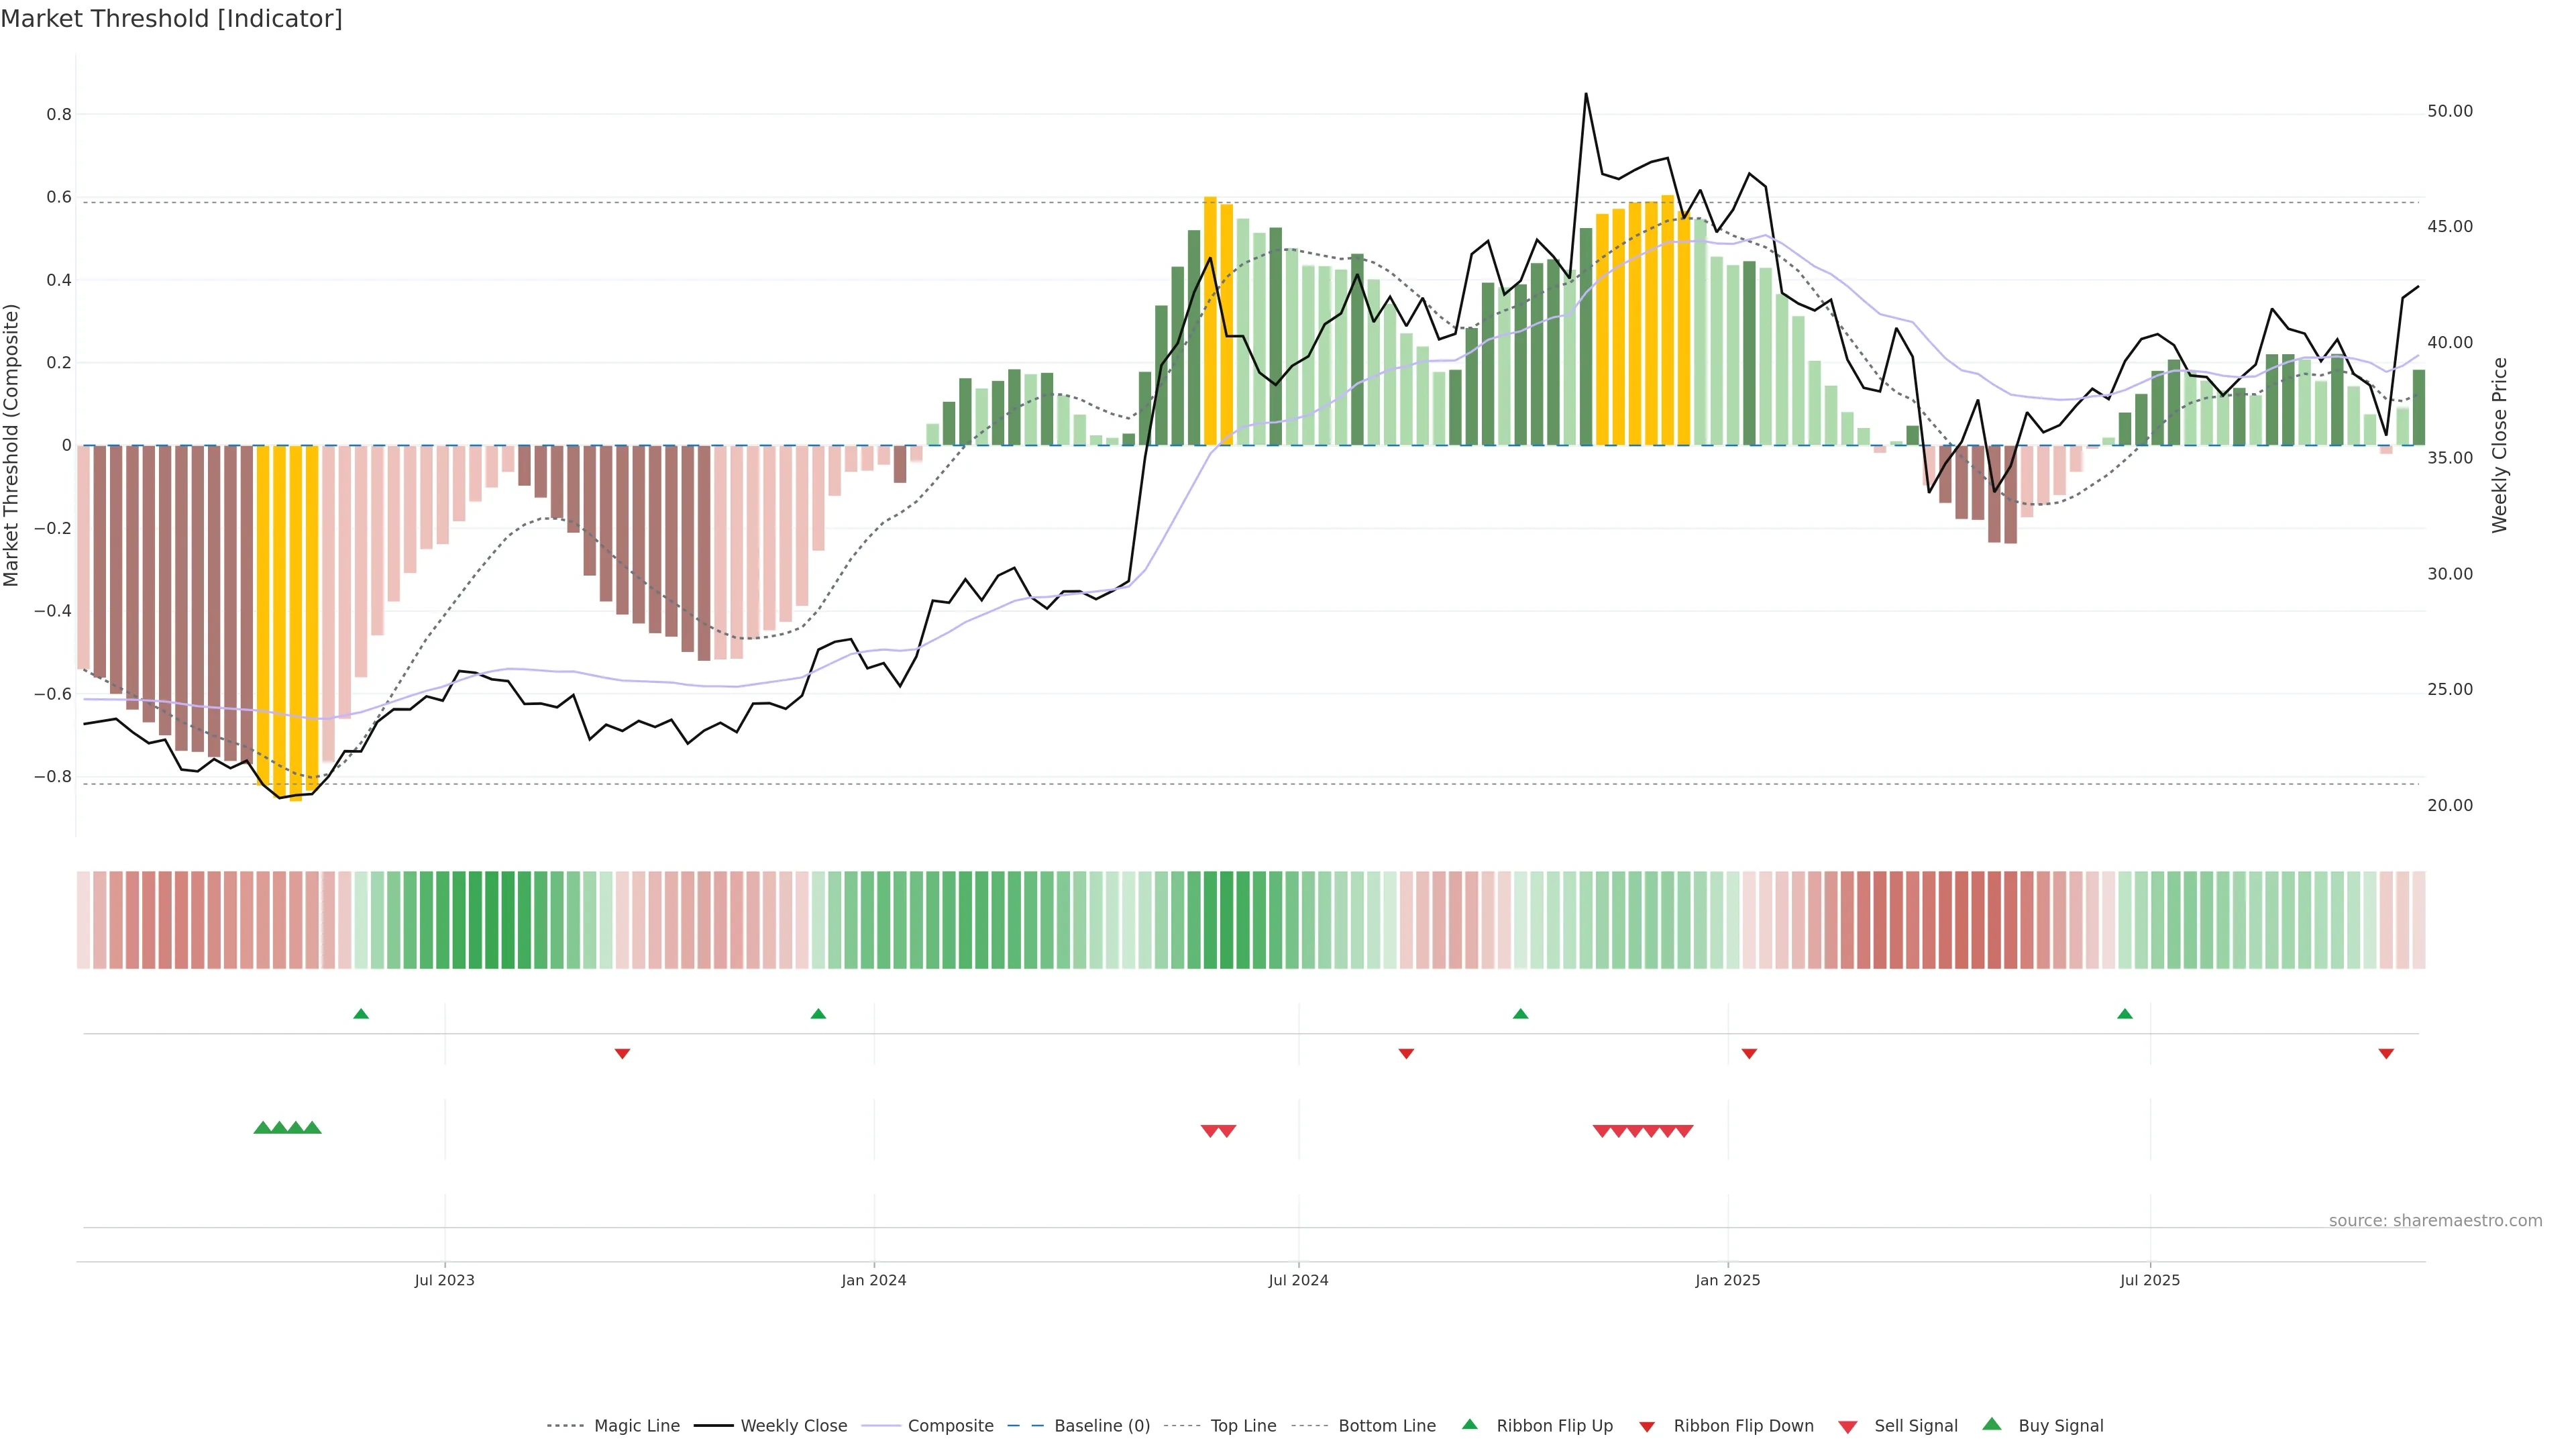Image resolution: width=2576 pixels, height=1449 pixels.
Task: Click the leftmost green buy signal triangle
Action: [262, 1128]
